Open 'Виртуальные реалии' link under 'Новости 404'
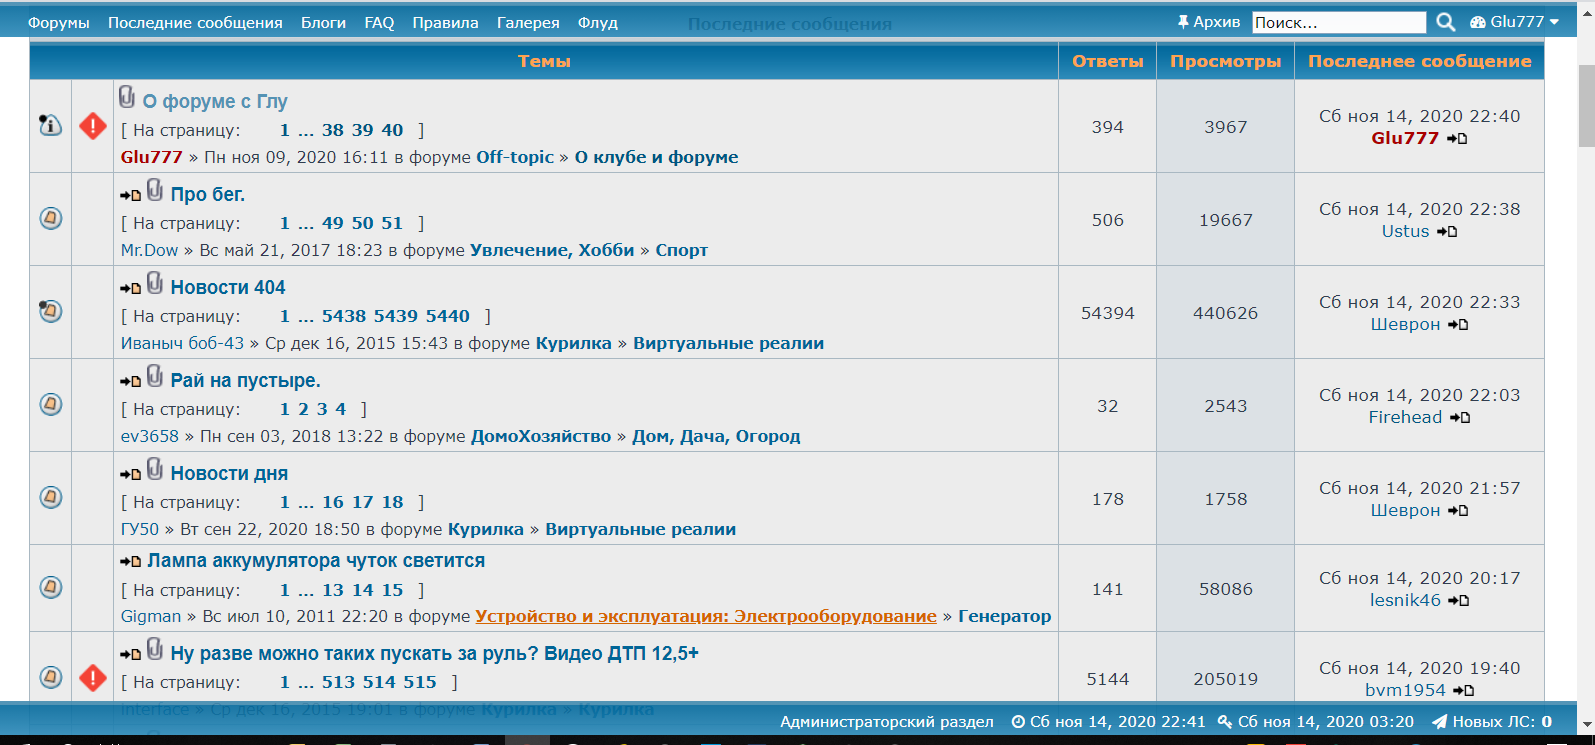 728,343
